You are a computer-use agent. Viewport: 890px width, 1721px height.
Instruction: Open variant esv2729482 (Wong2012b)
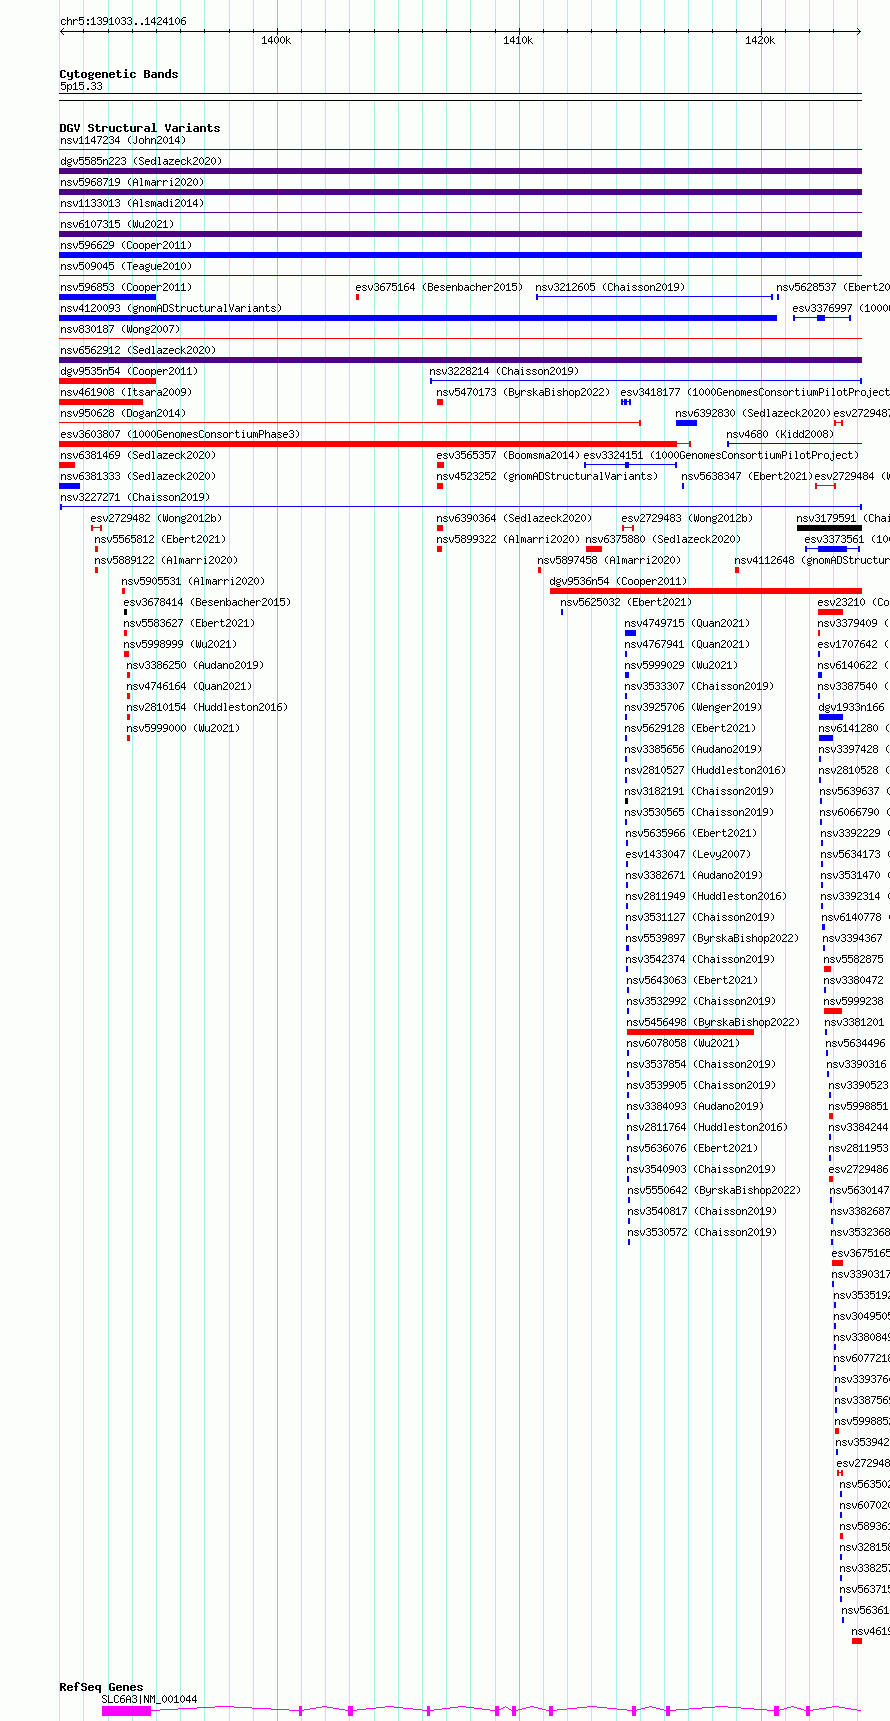[157, 519]
